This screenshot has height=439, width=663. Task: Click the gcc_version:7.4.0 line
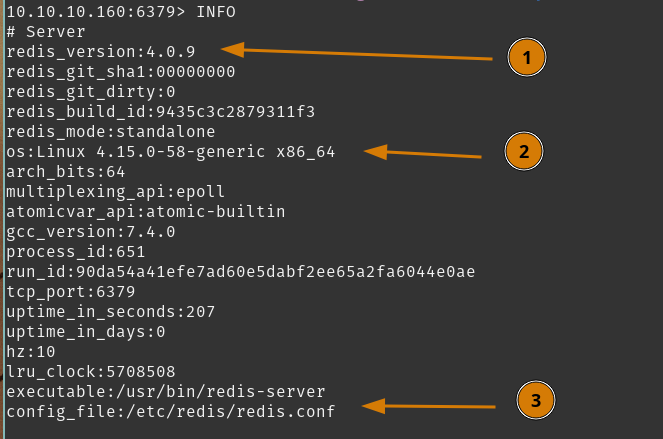pos(90,232)
